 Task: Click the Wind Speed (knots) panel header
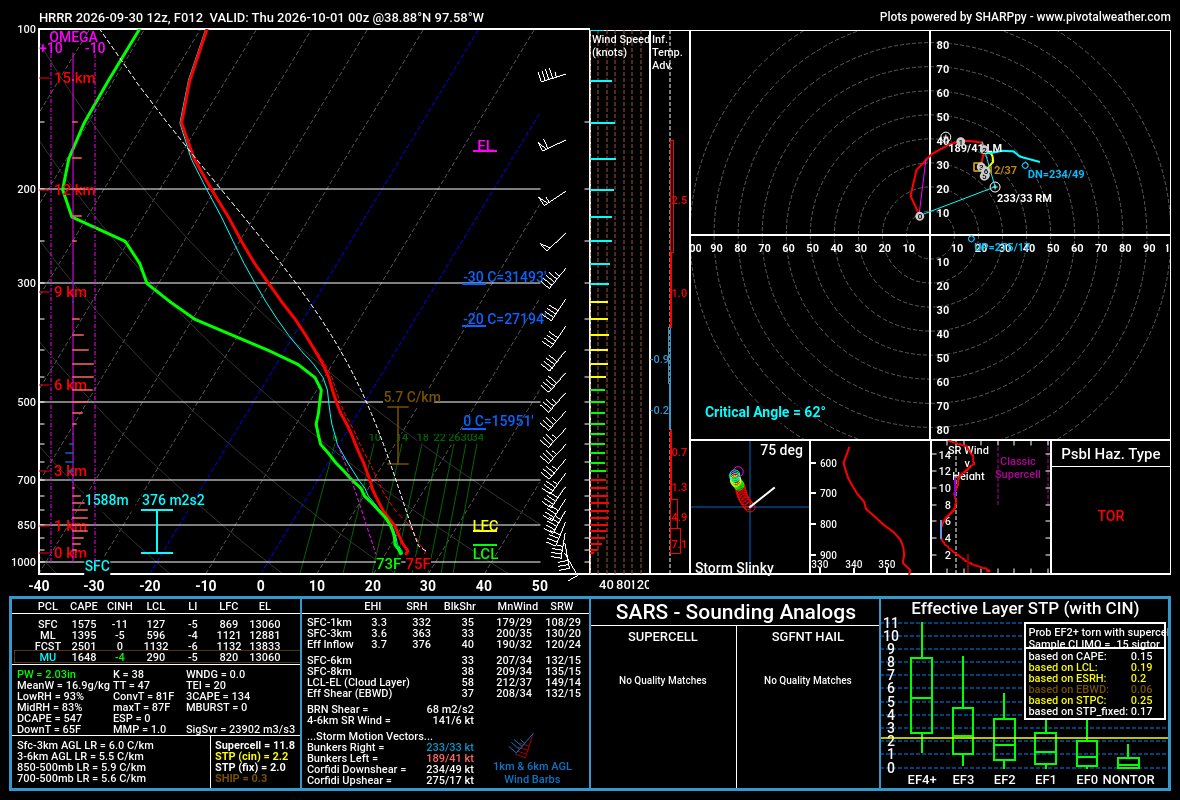(620, 45)
